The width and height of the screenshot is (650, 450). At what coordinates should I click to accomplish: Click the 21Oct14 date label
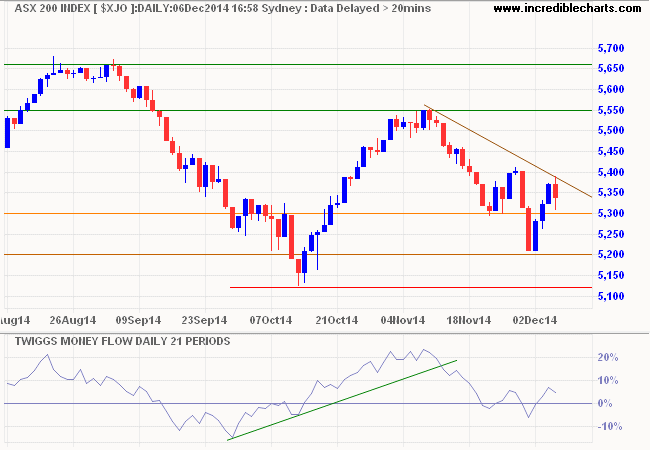pyautogui.click(x=336, y=320)
